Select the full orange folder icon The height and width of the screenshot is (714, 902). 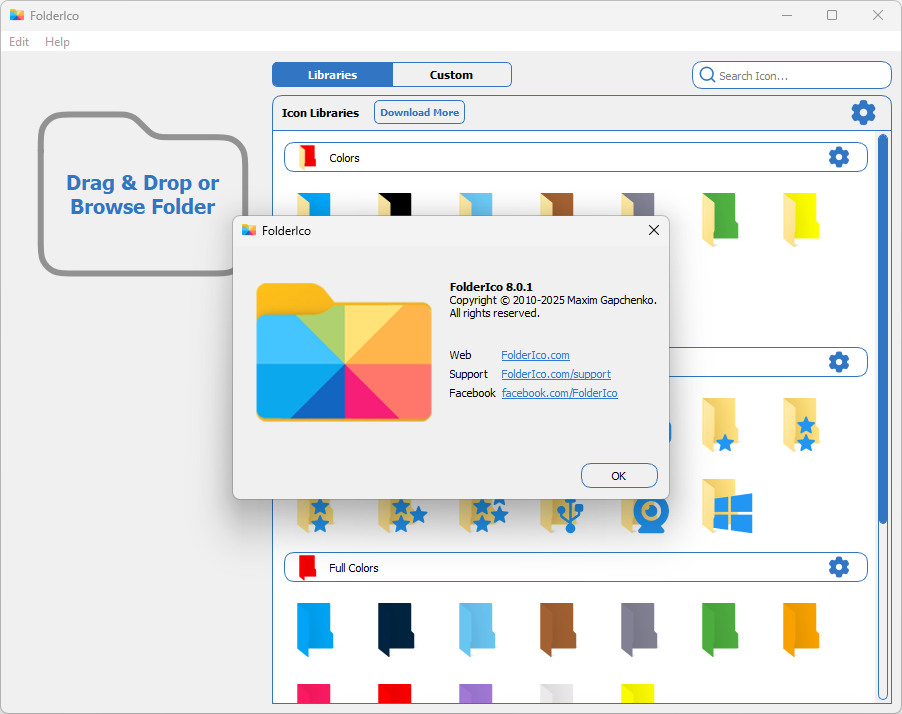(x=801, y=629)
